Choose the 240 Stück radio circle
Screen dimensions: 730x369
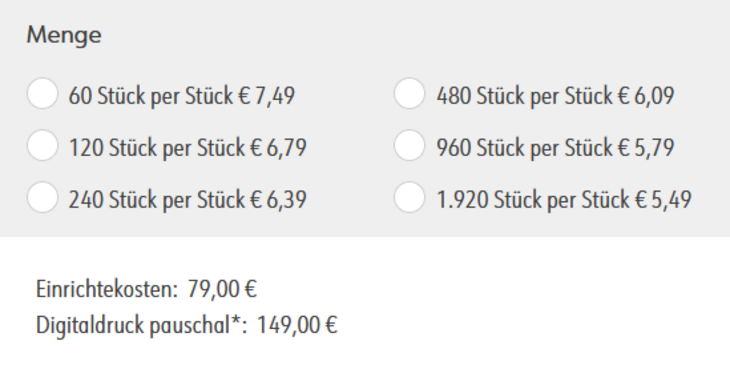click(42, 197)
